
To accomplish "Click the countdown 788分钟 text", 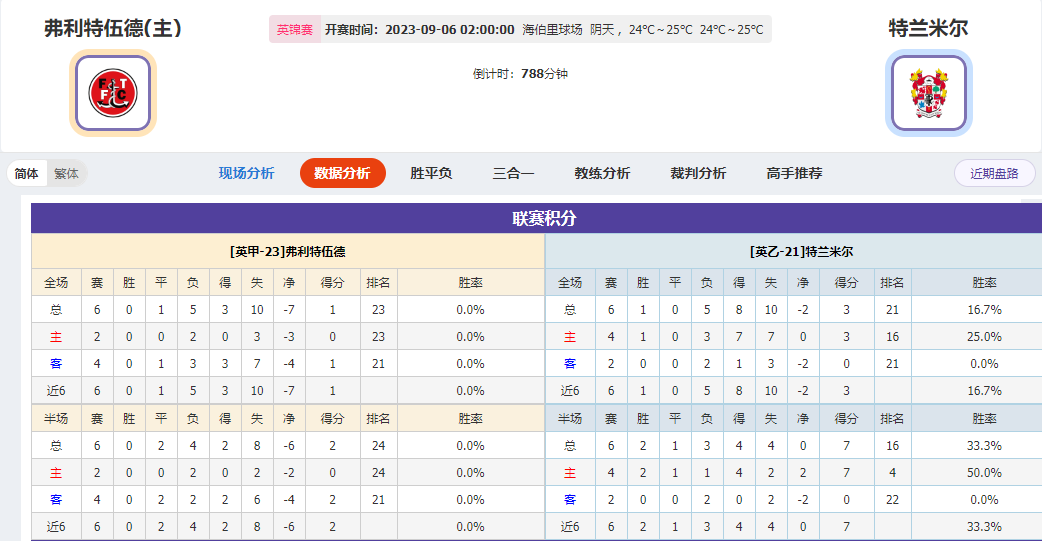I will point(544,74).
